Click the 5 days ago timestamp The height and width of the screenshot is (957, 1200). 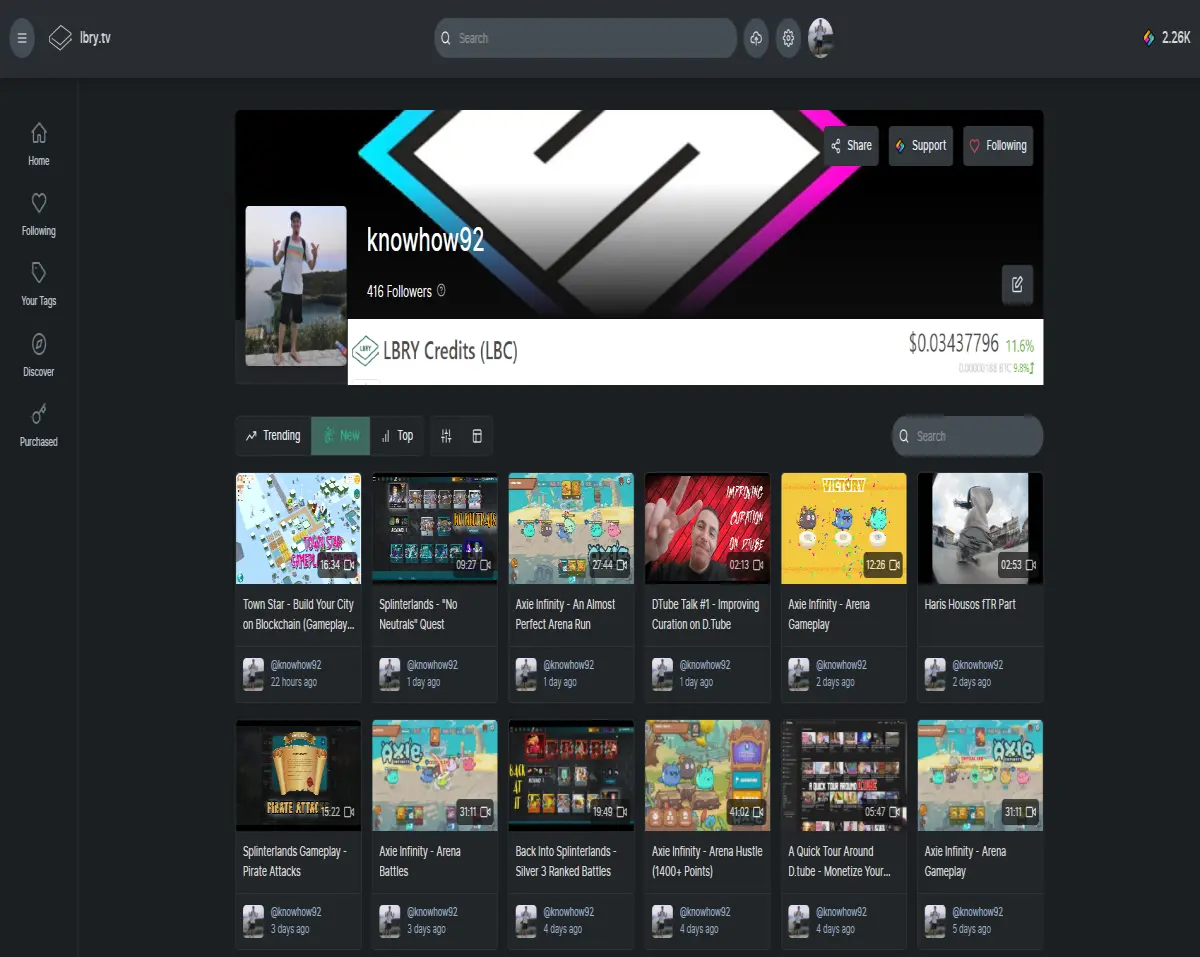(971, 929)
